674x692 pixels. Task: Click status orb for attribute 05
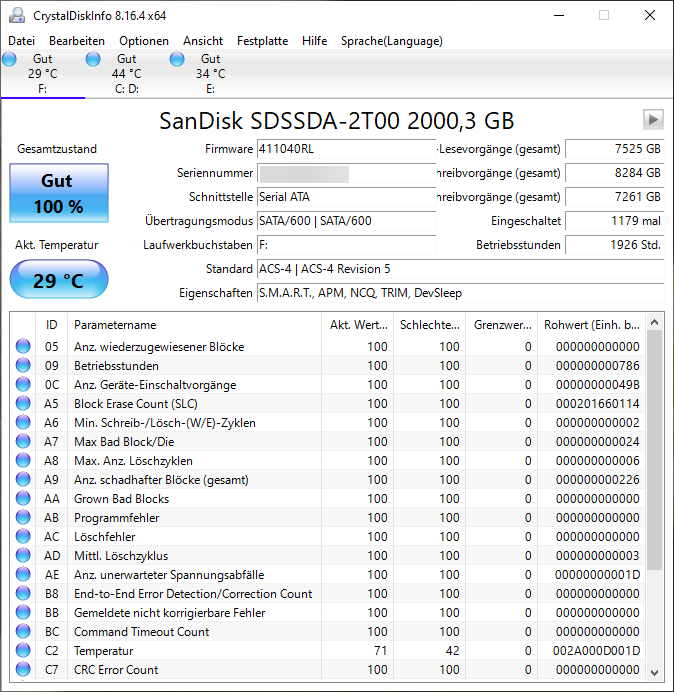pos(23,346)
